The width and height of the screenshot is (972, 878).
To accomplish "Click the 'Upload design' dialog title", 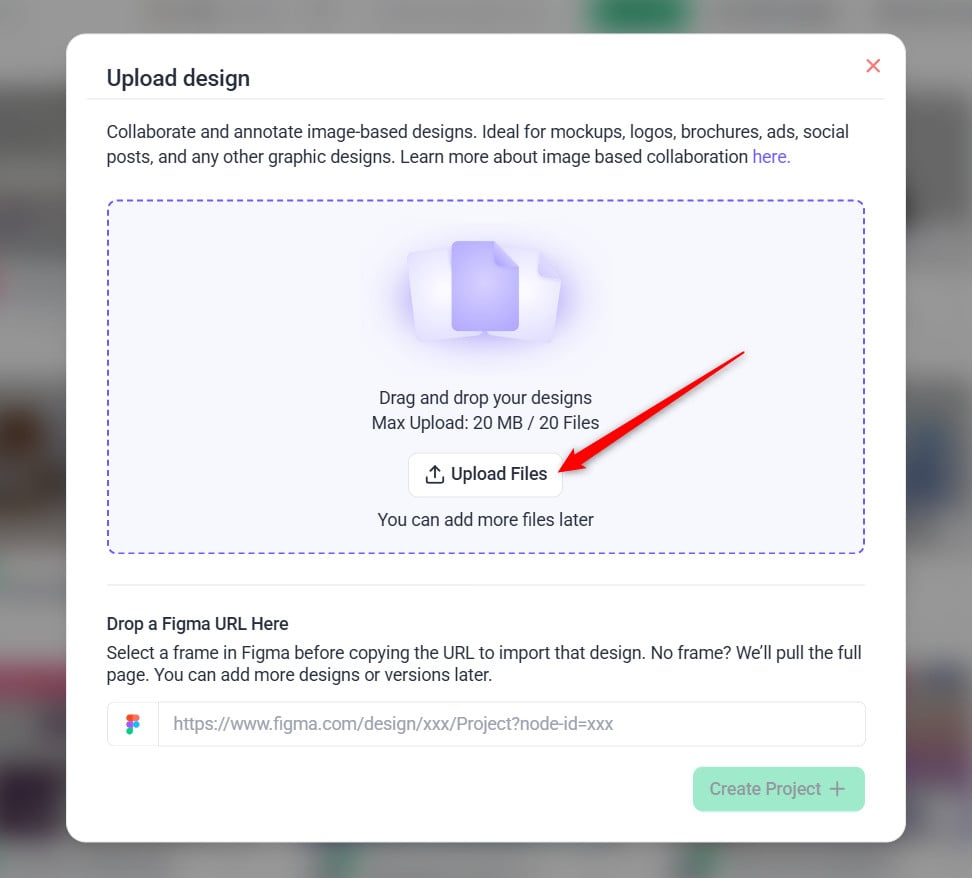I will coord(178,78).
